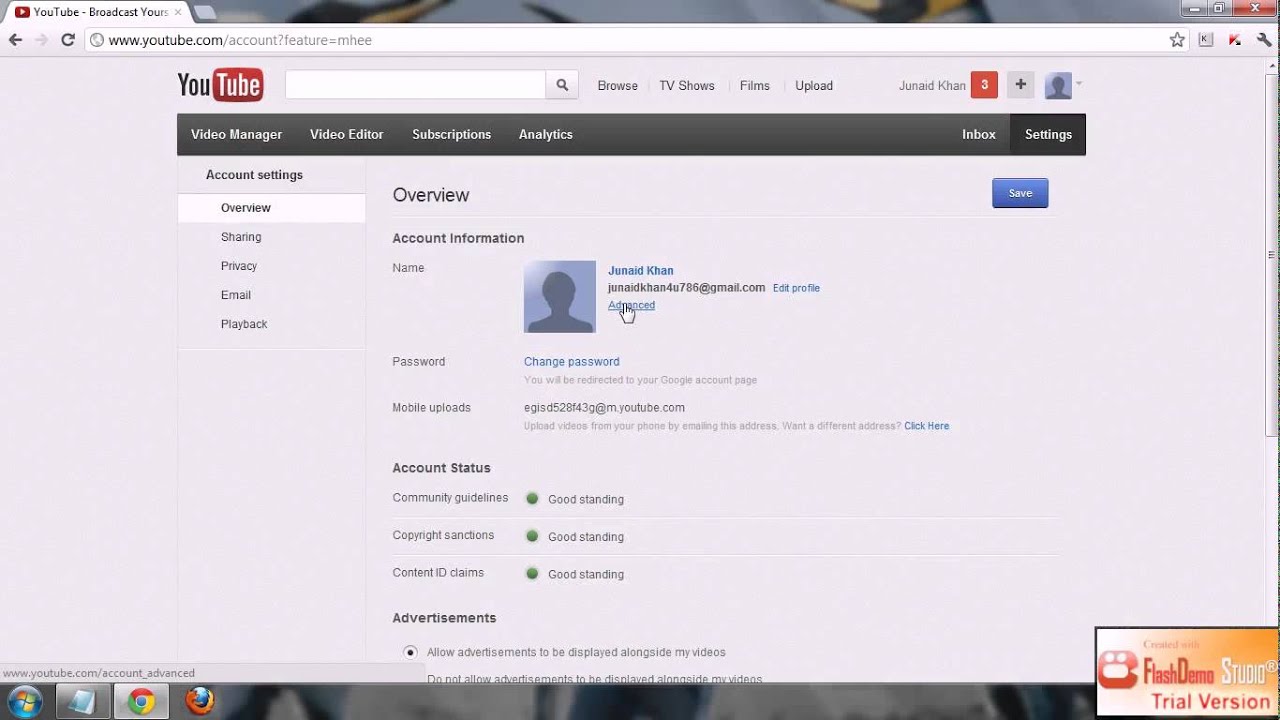Click the mobile upload email address text
The height and width of the screenshot is (720, 1280).
pos(604,408)
